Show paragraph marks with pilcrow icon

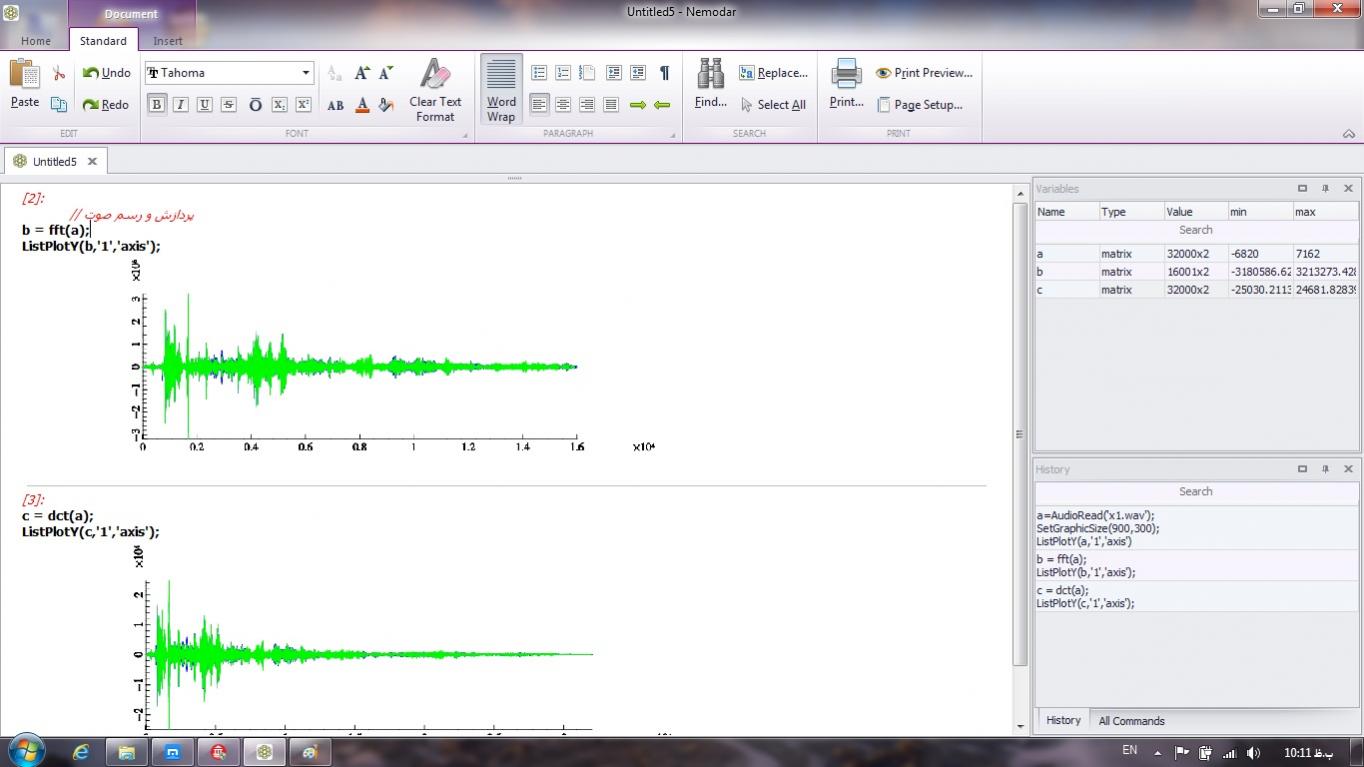(664, 73)
